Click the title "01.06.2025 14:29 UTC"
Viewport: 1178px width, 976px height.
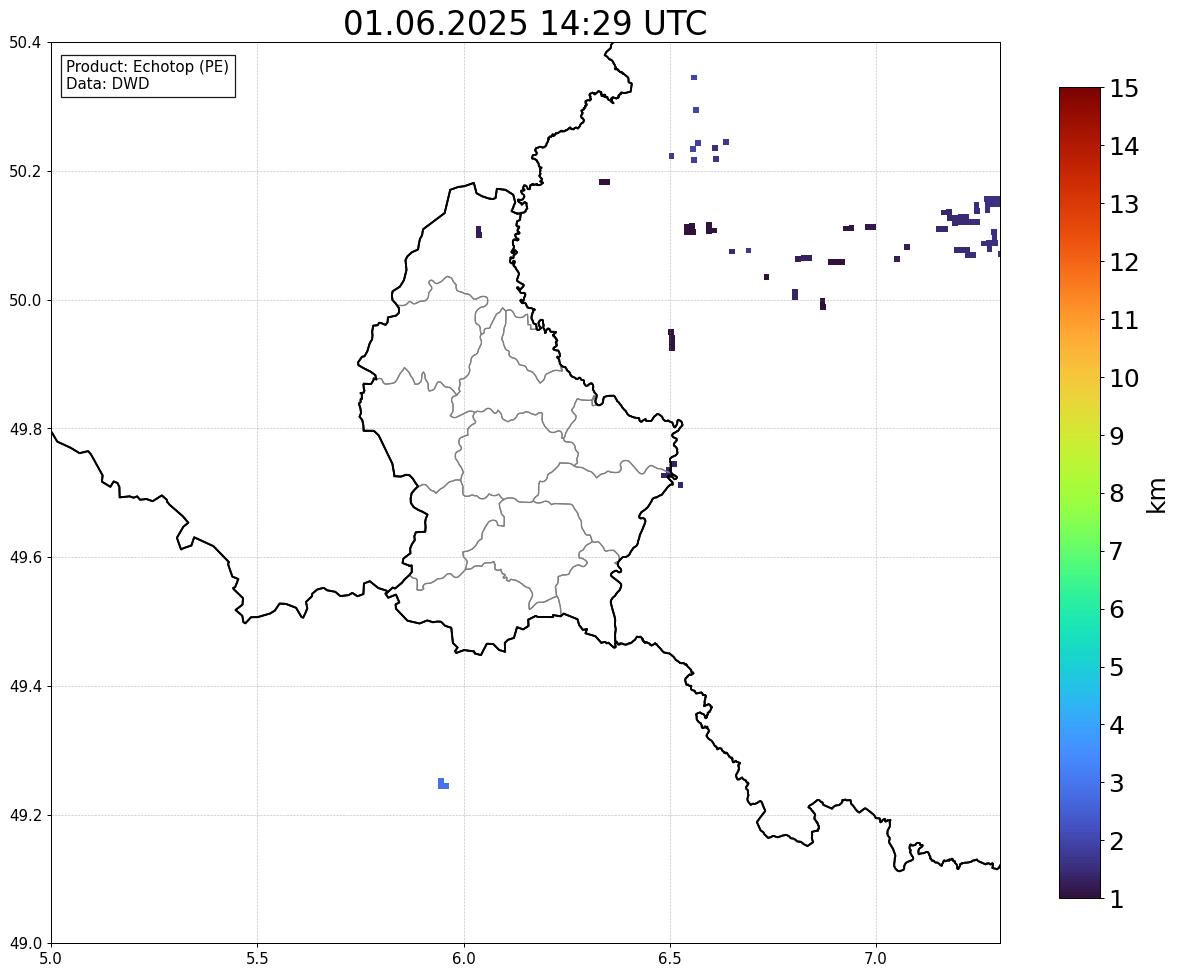[x=525, y=23]
